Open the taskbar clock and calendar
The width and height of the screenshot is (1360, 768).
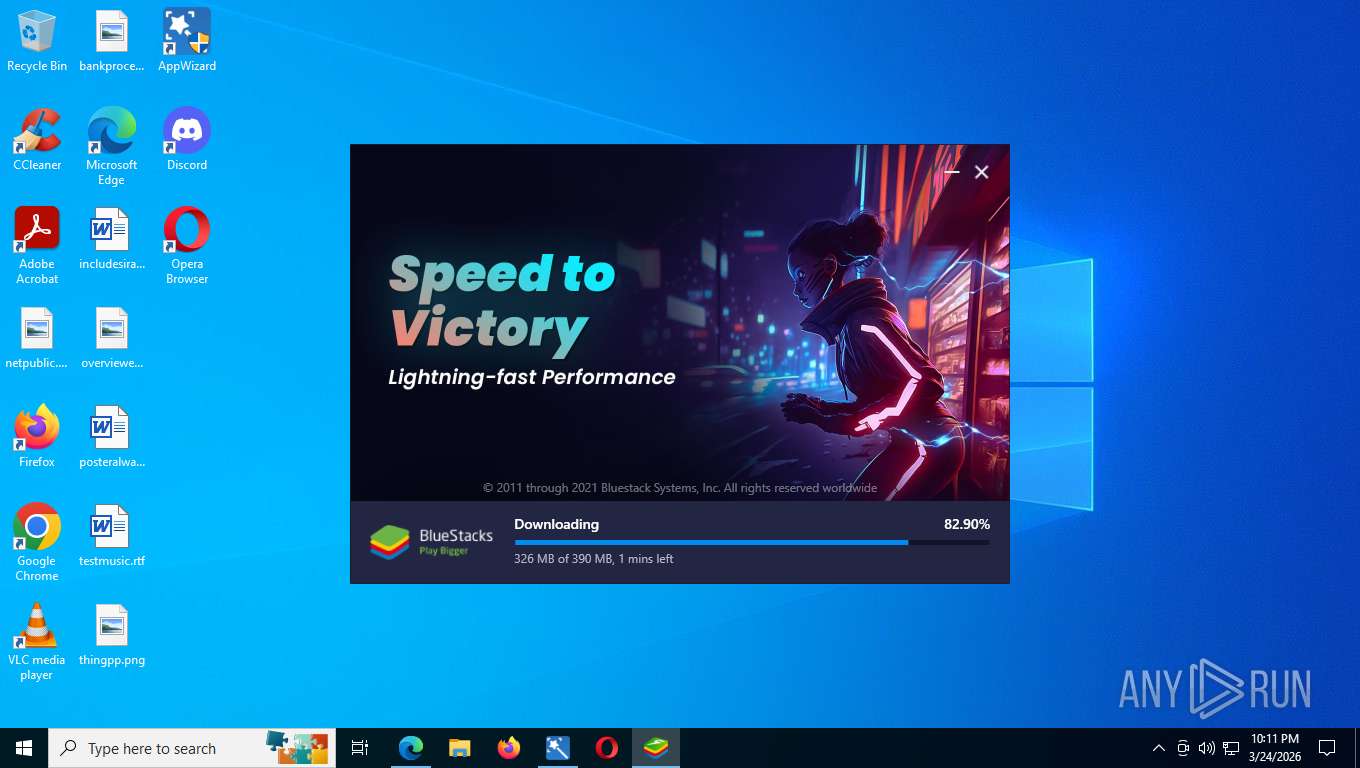coord(1275,748)
